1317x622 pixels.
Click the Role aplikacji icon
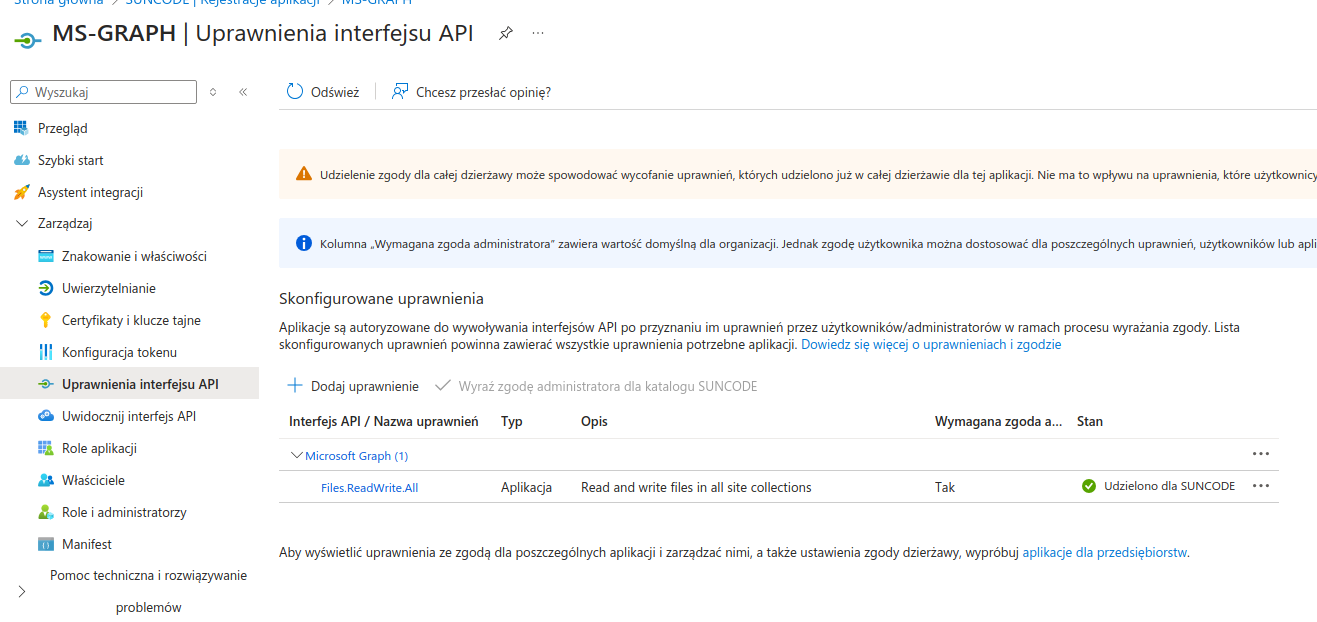(x=45, y=448)
